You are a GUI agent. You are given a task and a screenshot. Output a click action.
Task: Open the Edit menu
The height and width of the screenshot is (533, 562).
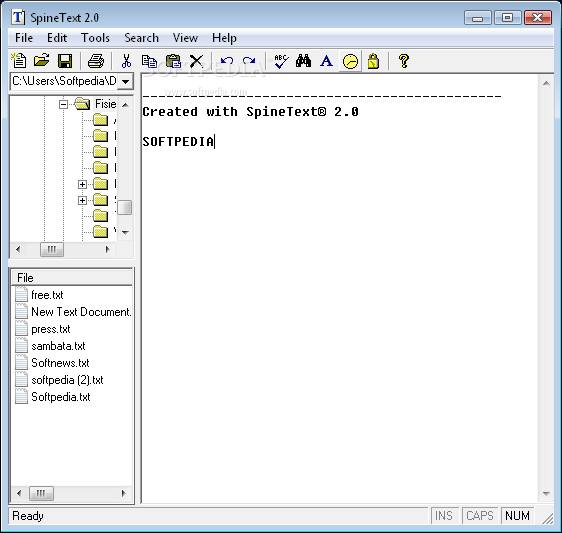[57, 38]
